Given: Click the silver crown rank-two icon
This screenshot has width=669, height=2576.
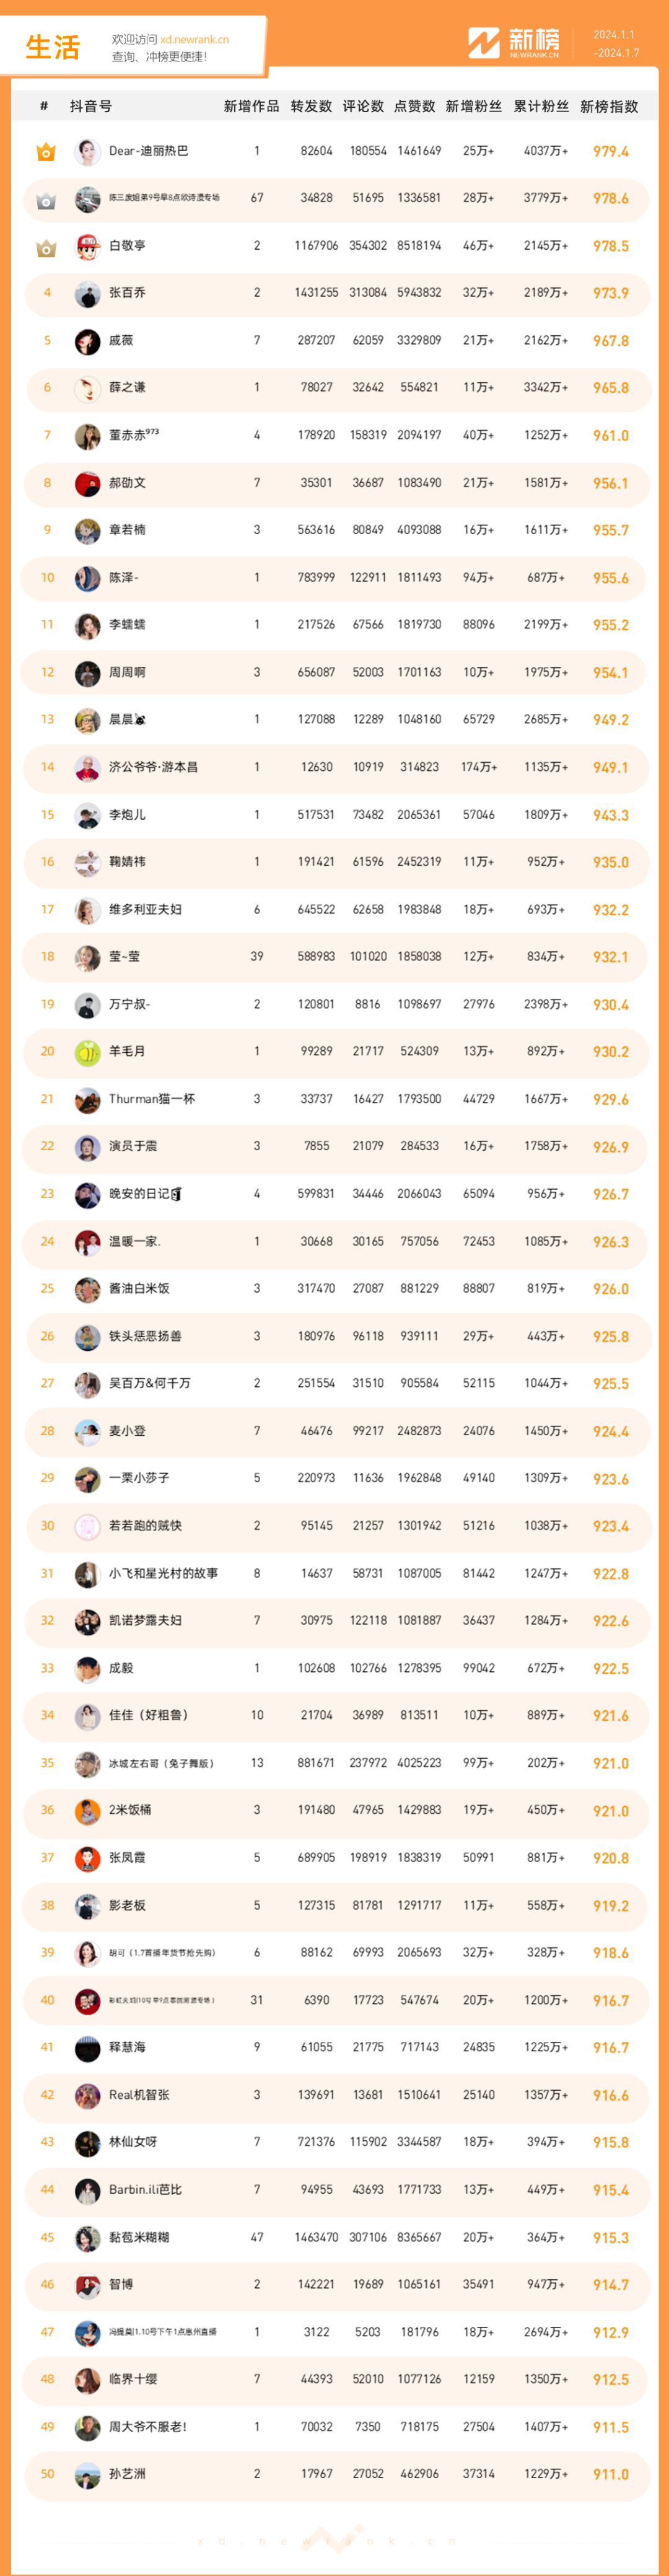Looking at the screenshot, I should tap(46, 200).
